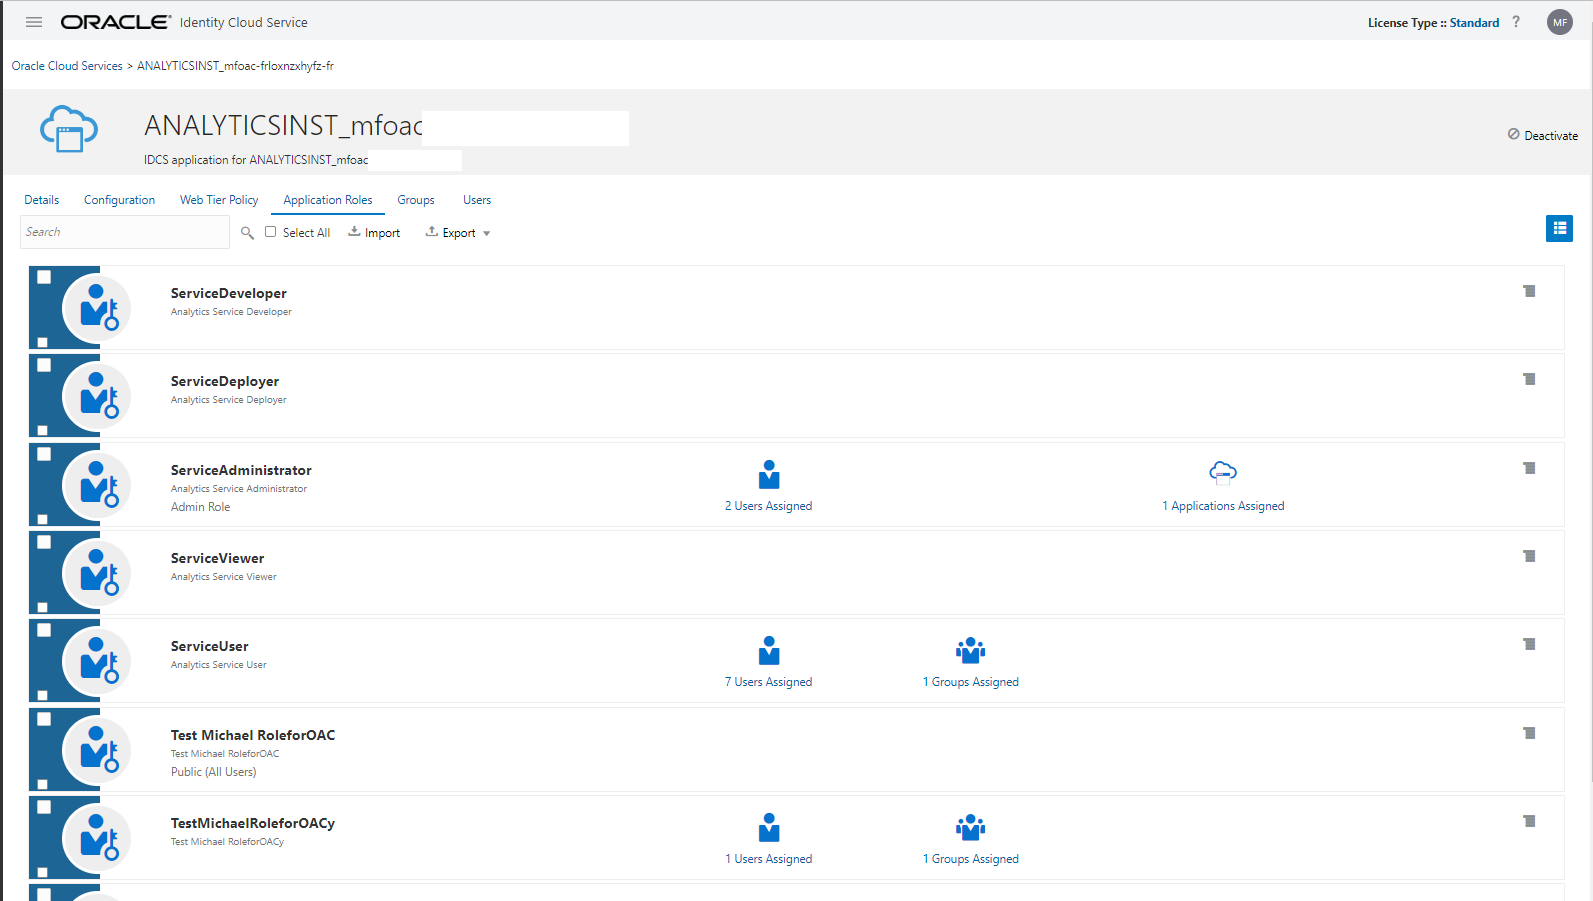The height and width of the screenshot is (901, 1593).
Task: Focus the Search input field
Action: (x=125, y=232)
